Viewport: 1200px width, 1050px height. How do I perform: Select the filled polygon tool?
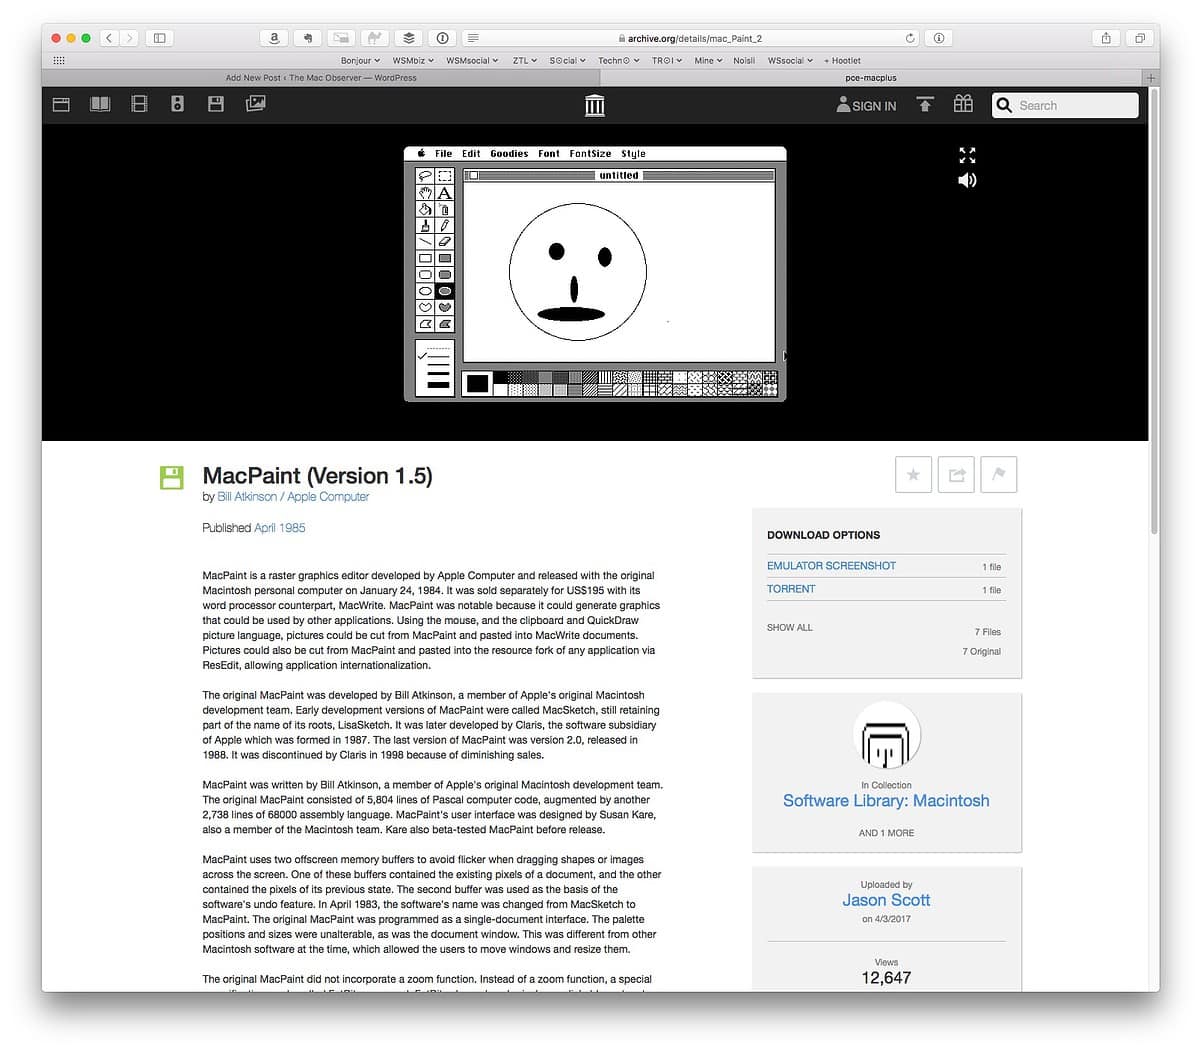tap(445, 324)
